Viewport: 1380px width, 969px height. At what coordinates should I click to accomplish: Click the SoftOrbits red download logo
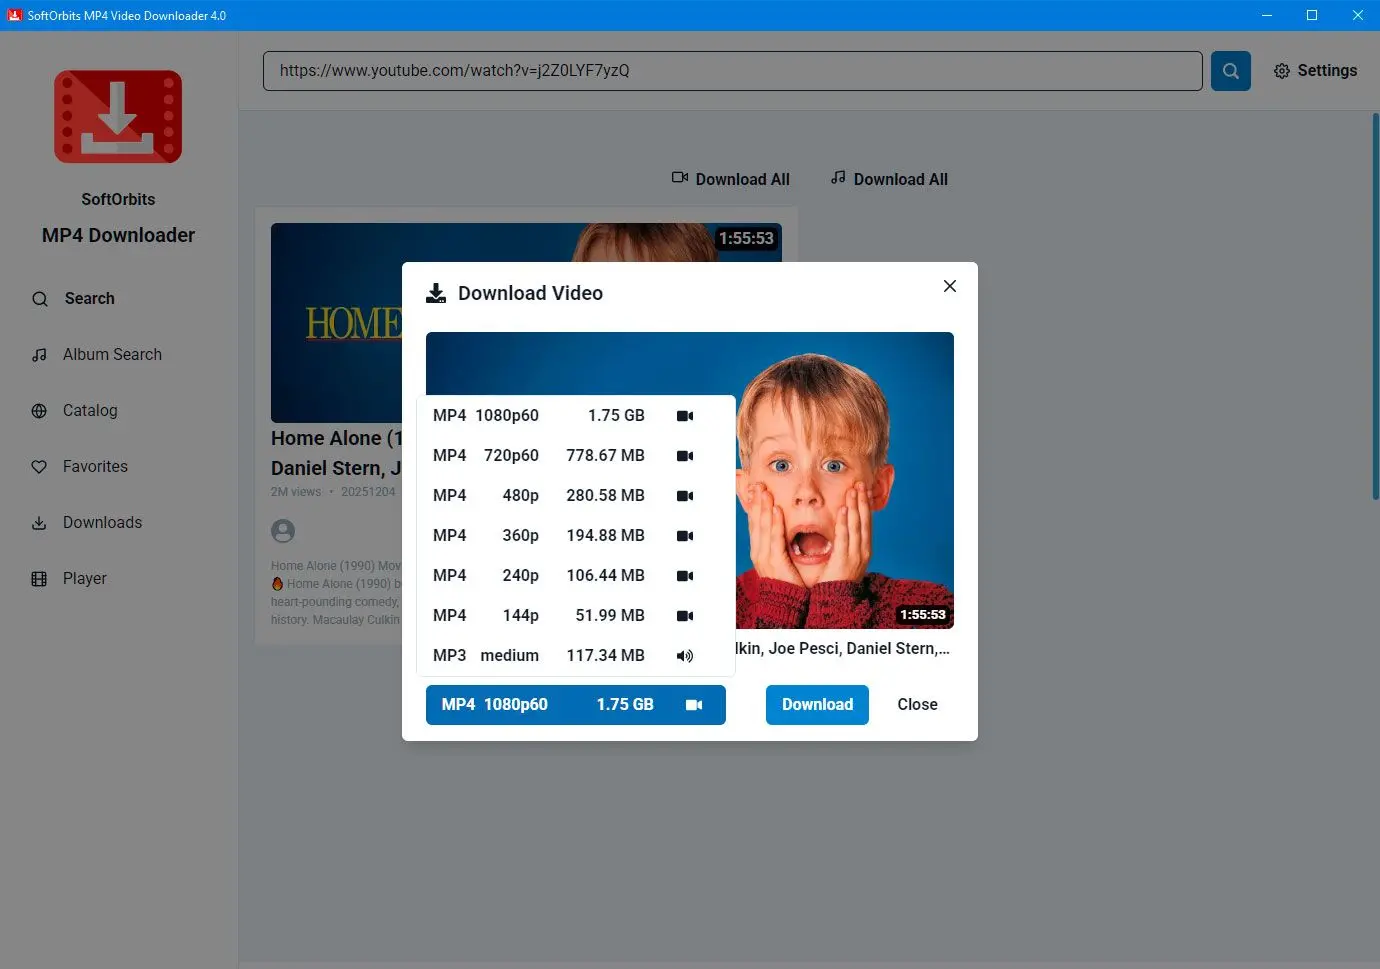click(x=118, y=117)
